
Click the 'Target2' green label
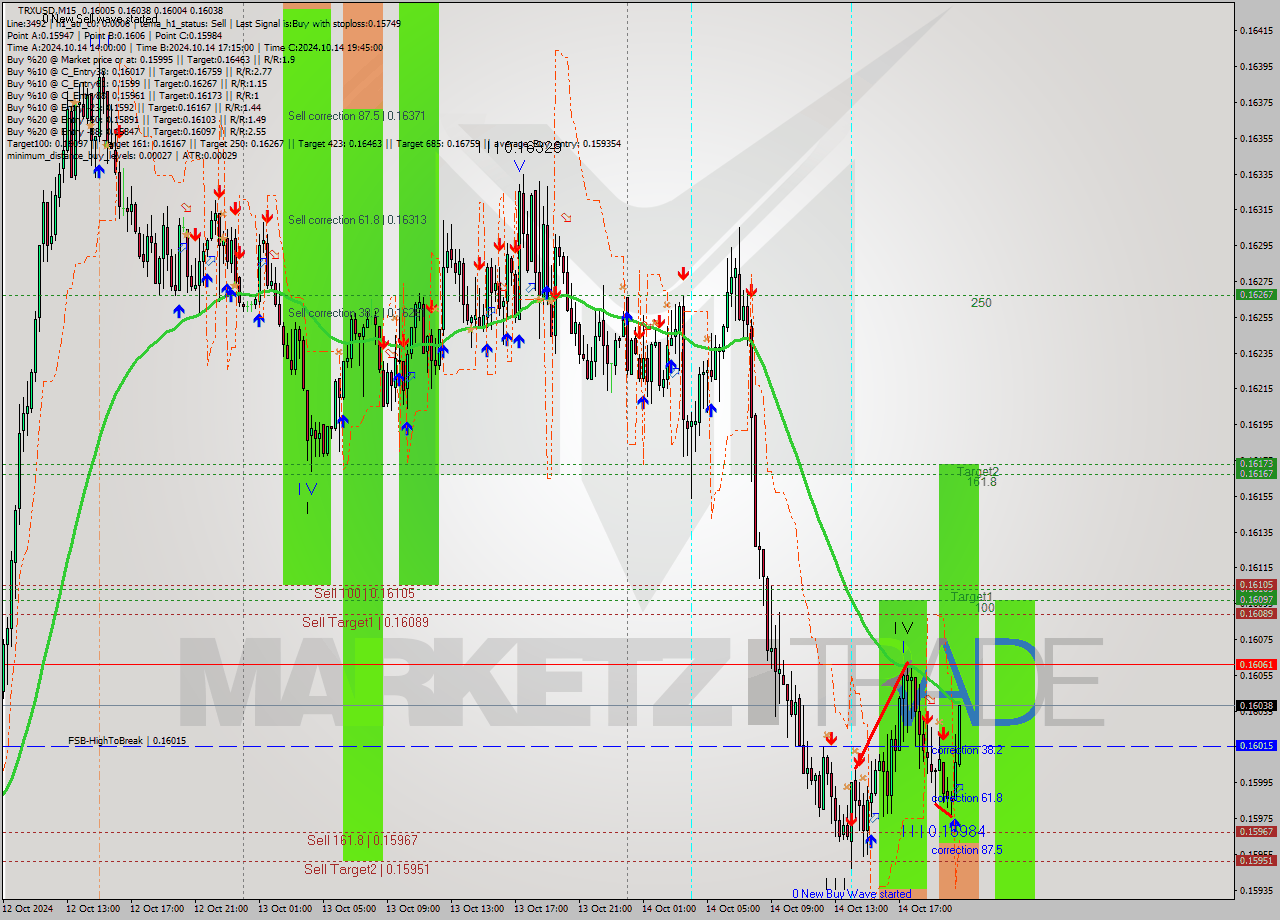pos(977,471)
